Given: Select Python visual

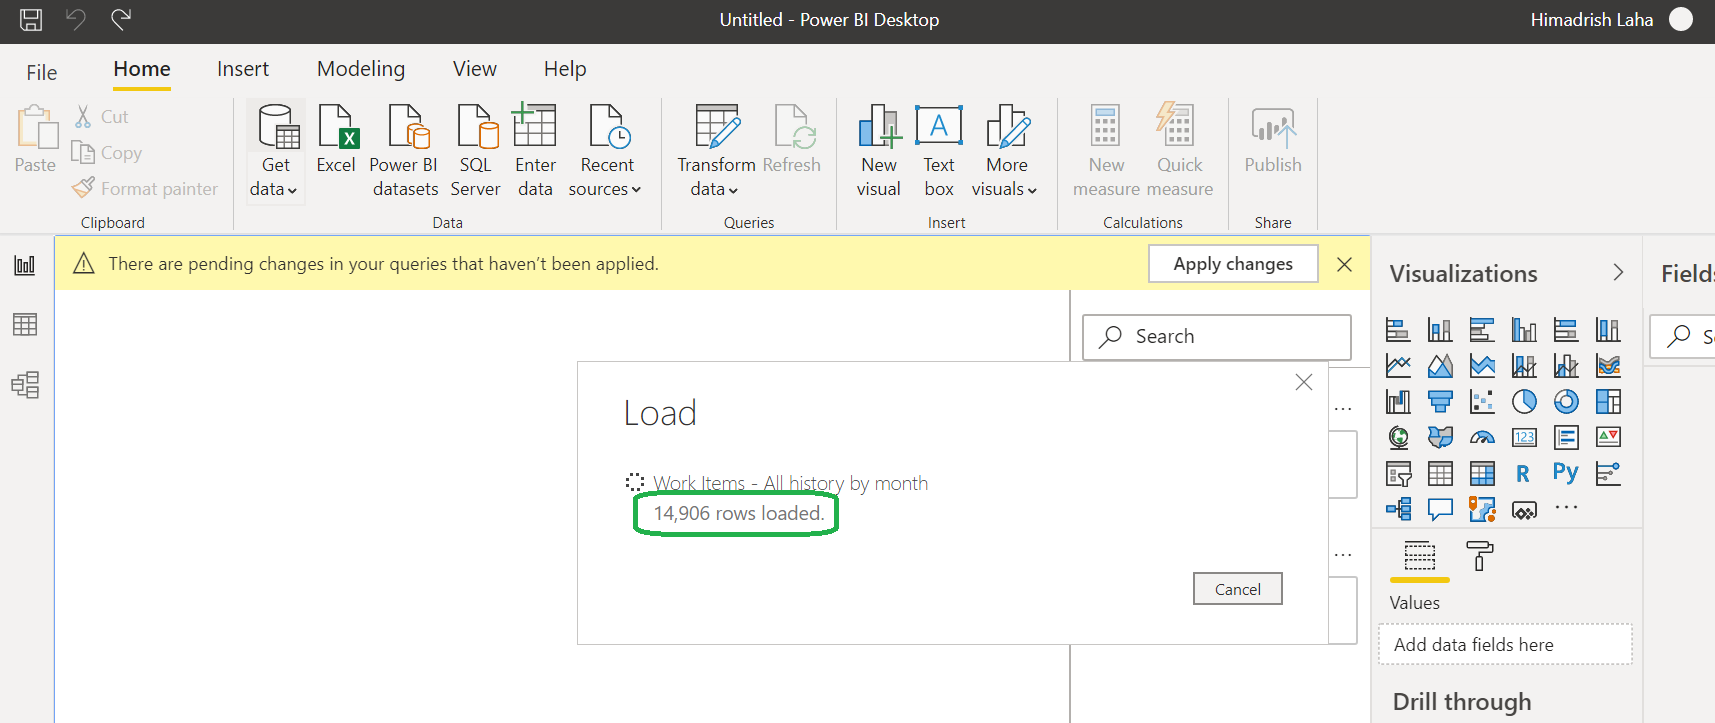Looking at the screenshot, I should pyautogui.click(x=1566, y=473).
